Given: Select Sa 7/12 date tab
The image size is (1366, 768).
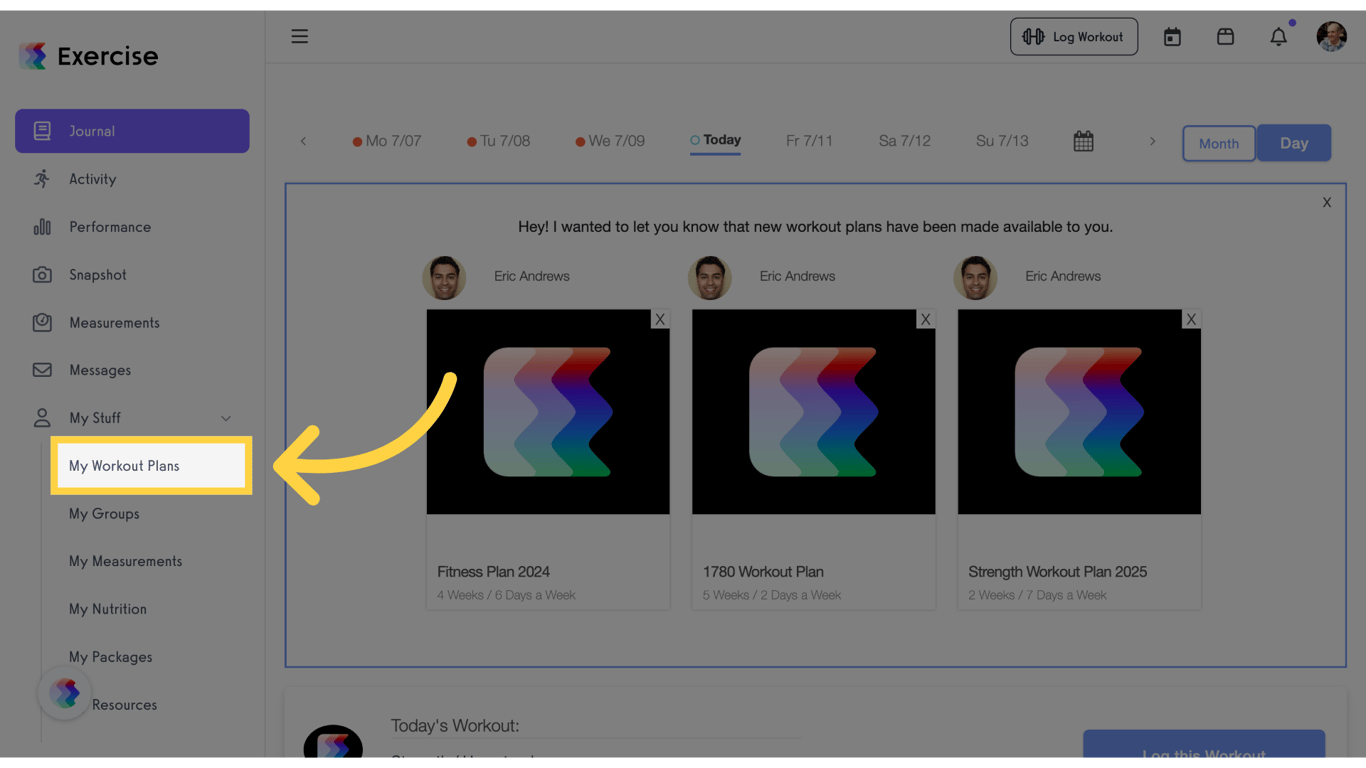Looking at the screenshot, I should (904, 141).
